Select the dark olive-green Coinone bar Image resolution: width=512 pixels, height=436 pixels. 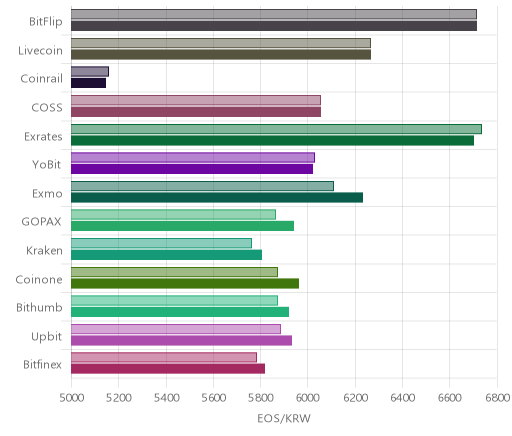pos(185,284)
